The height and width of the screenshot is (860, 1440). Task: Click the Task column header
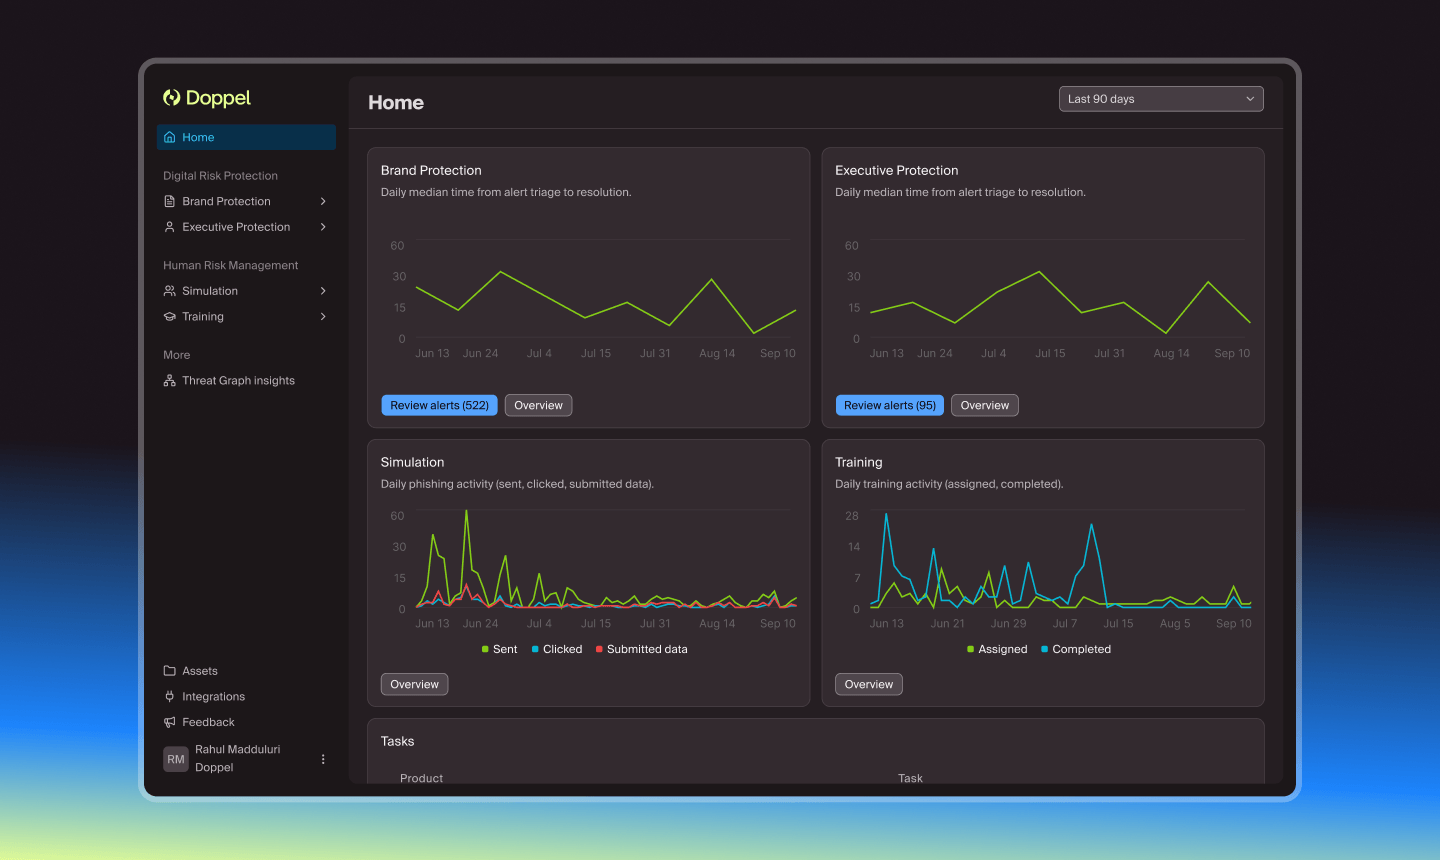pyautogui.click(x=910, y=778)
